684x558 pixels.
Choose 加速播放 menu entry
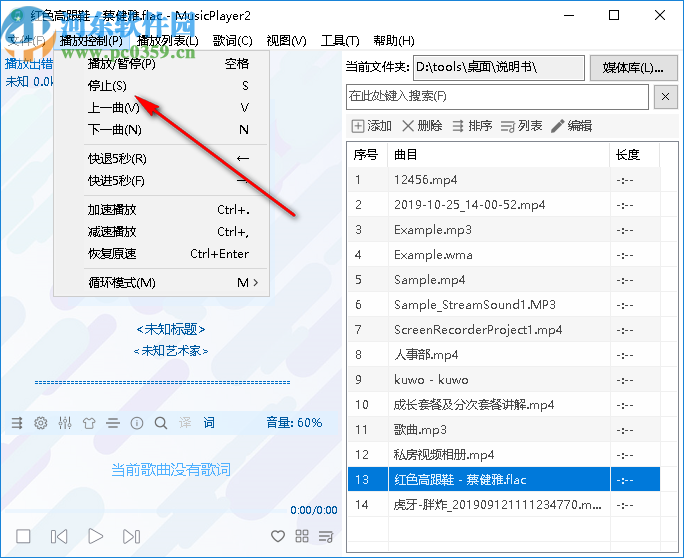coord(162,210)
